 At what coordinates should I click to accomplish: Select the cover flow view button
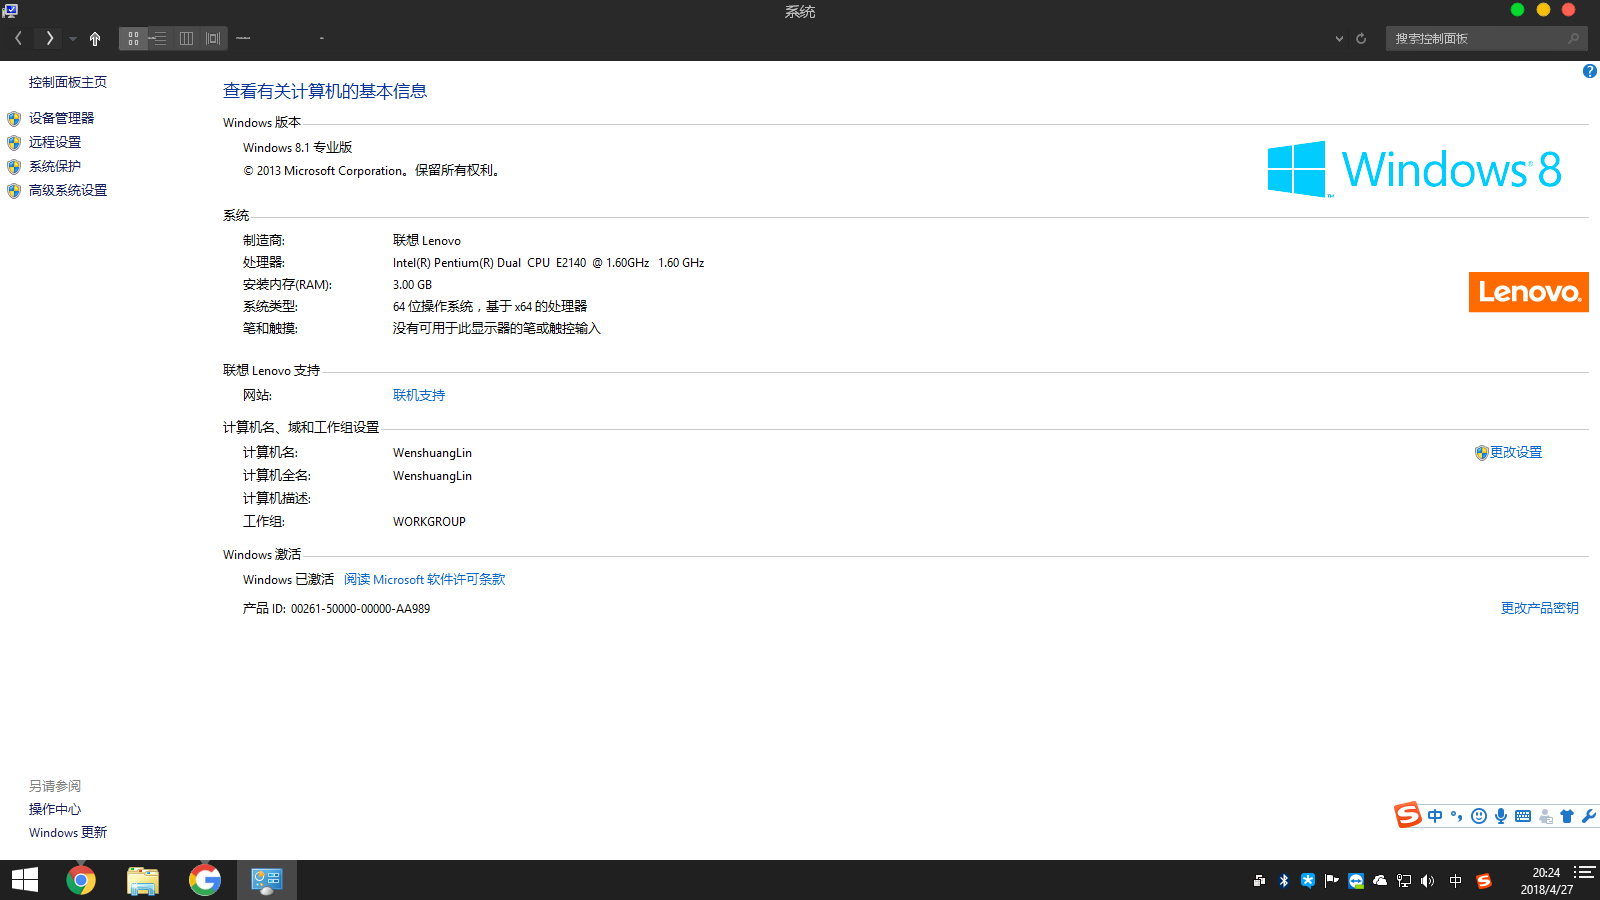pyautogui.click(x=213, y=38)
